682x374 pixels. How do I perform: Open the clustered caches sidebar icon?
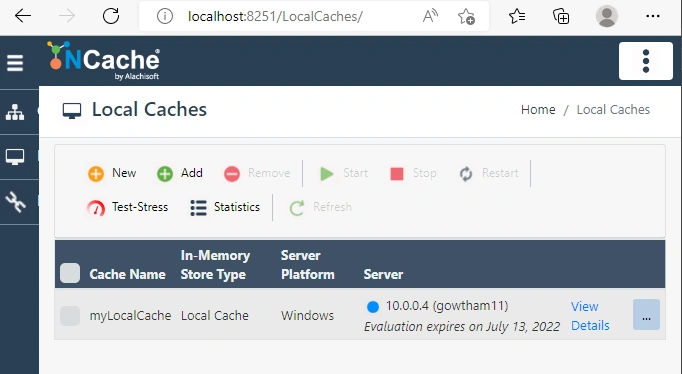15,113
